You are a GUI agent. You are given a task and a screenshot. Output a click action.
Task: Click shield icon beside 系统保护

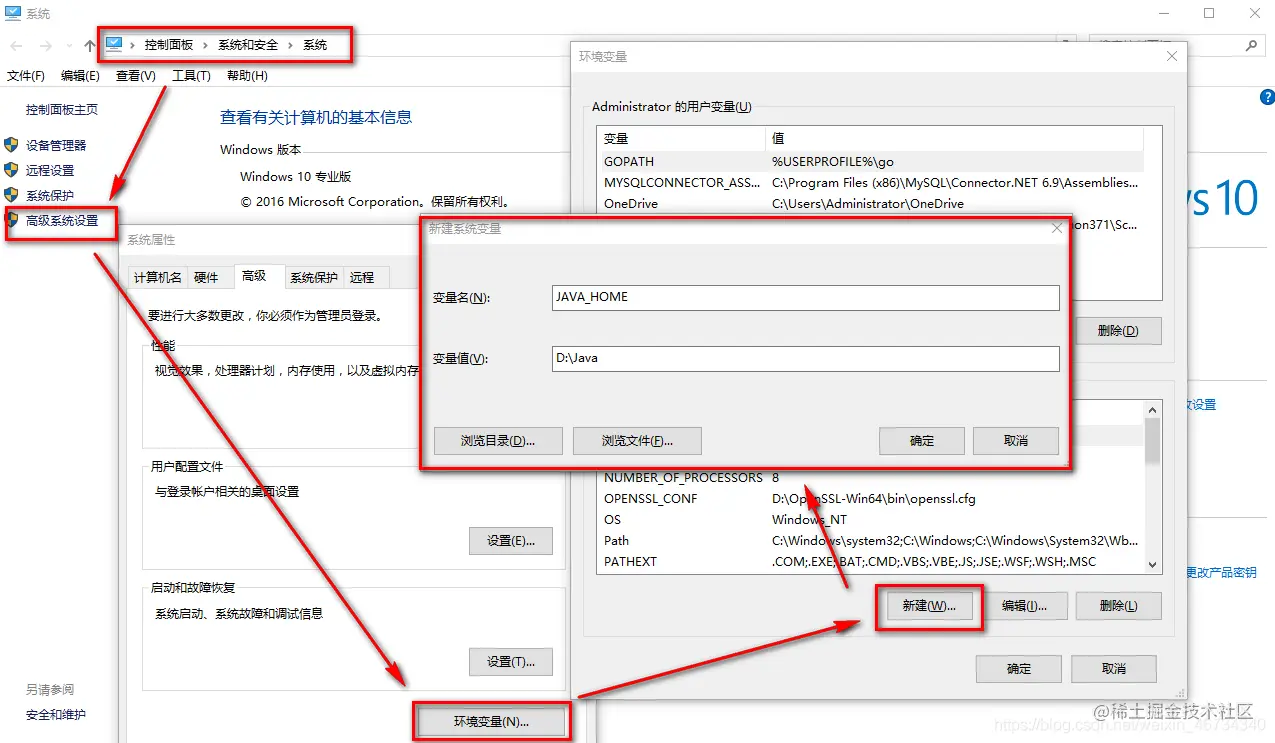click(11, 195)
